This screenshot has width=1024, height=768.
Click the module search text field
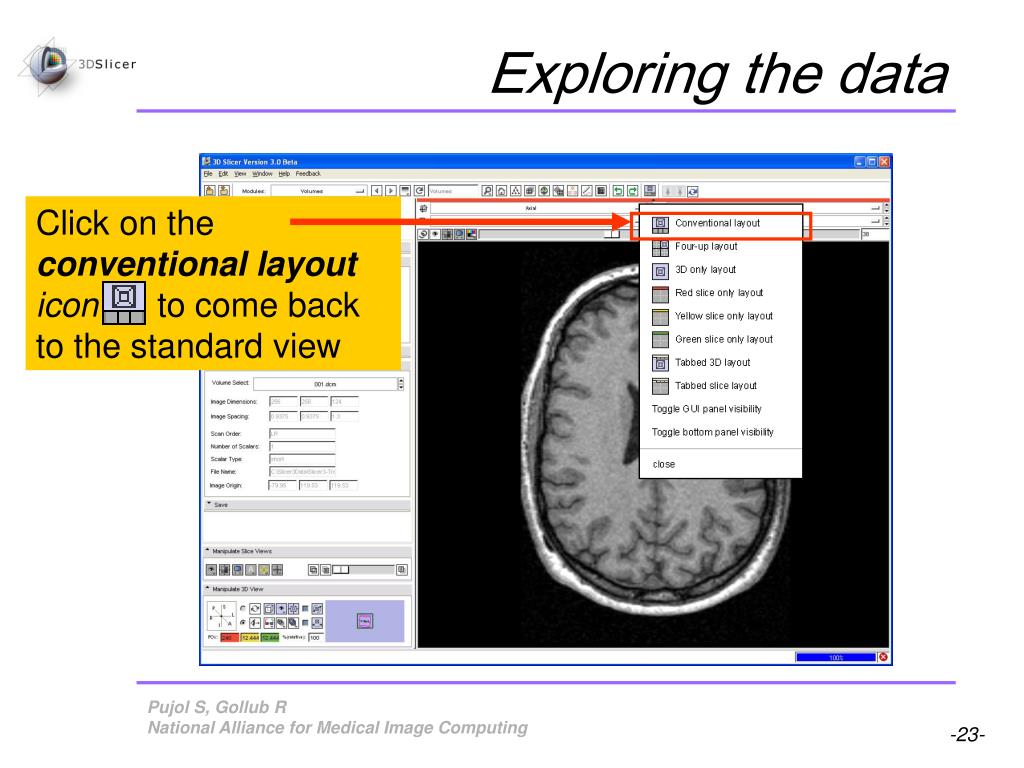453,191
